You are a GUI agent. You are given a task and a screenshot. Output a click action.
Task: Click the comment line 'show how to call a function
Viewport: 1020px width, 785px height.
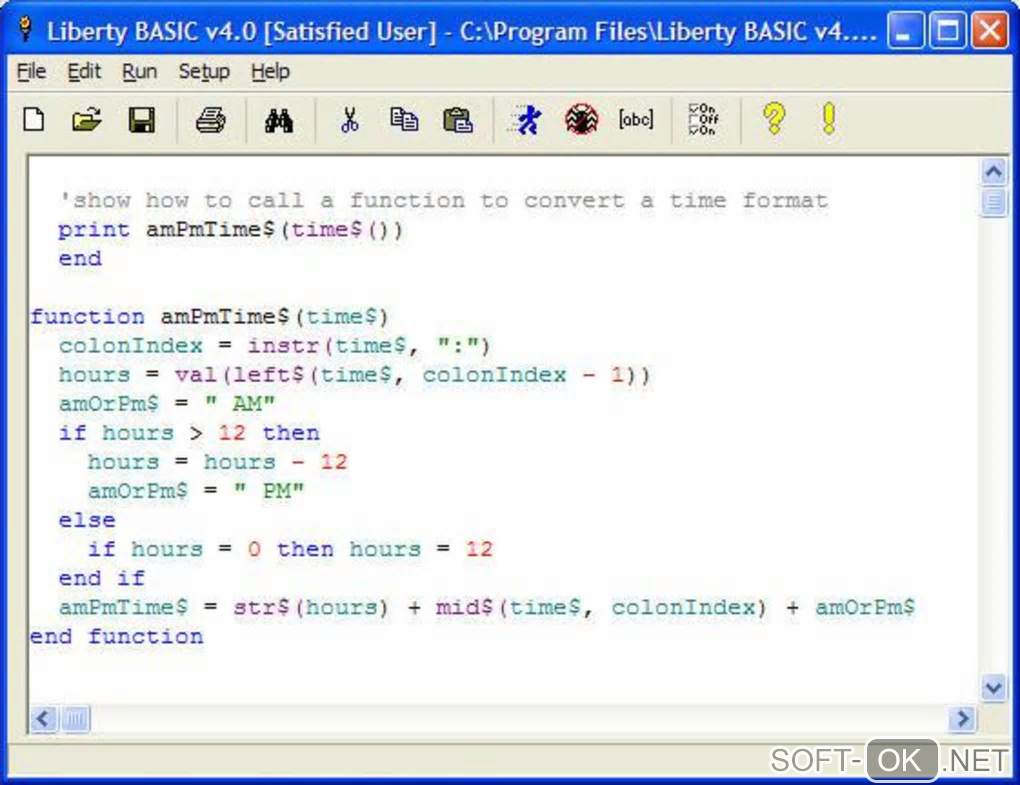coord(444,200)
